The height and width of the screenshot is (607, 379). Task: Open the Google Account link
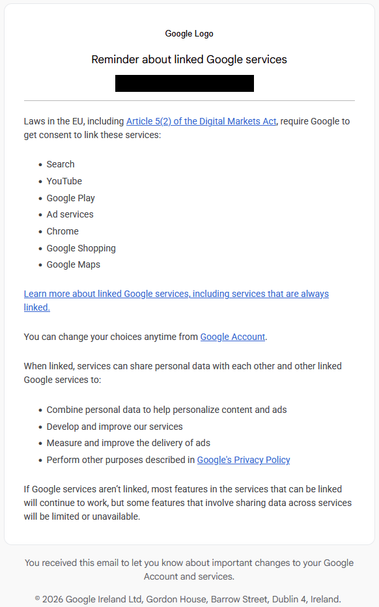[233, 337]
